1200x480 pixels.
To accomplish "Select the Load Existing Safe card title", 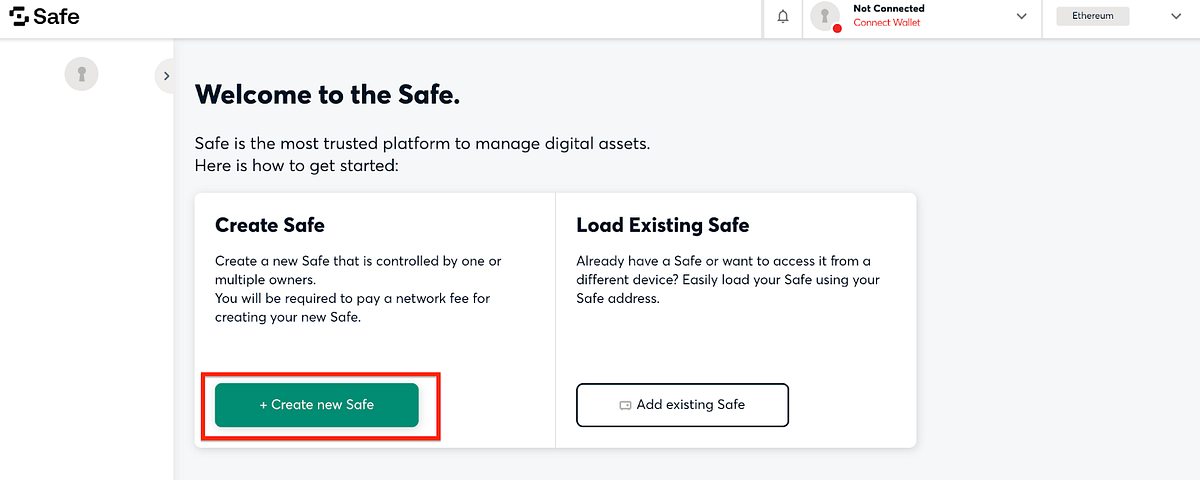I will (x=662, y=225).
